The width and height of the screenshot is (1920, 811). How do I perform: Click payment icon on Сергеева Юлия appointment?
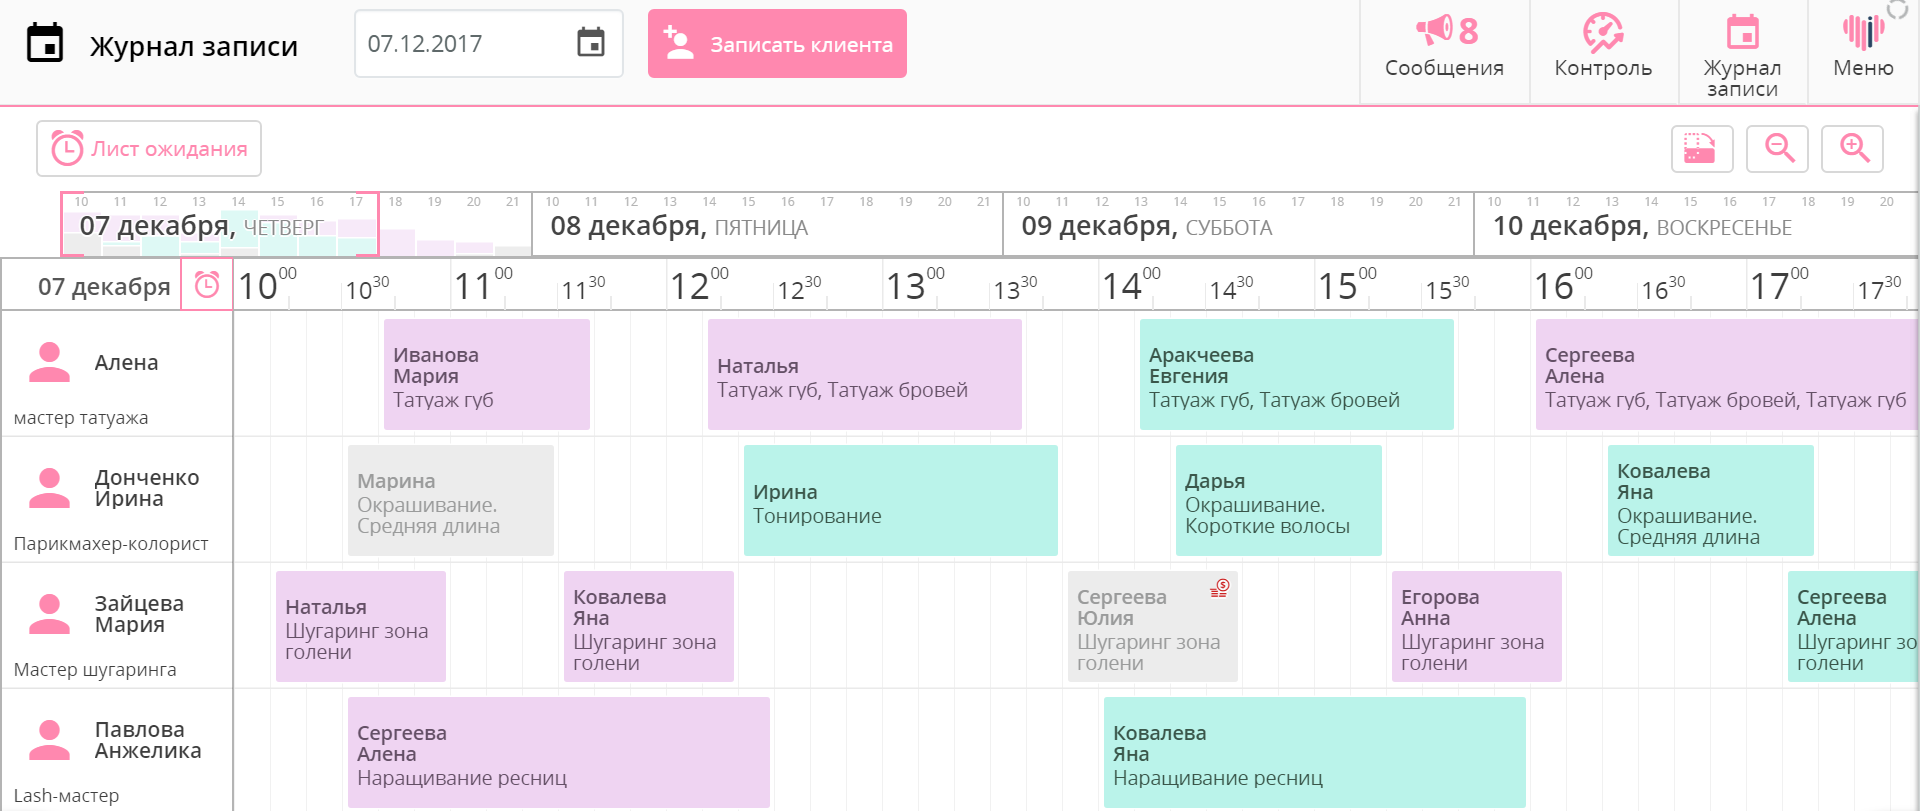1219,588
